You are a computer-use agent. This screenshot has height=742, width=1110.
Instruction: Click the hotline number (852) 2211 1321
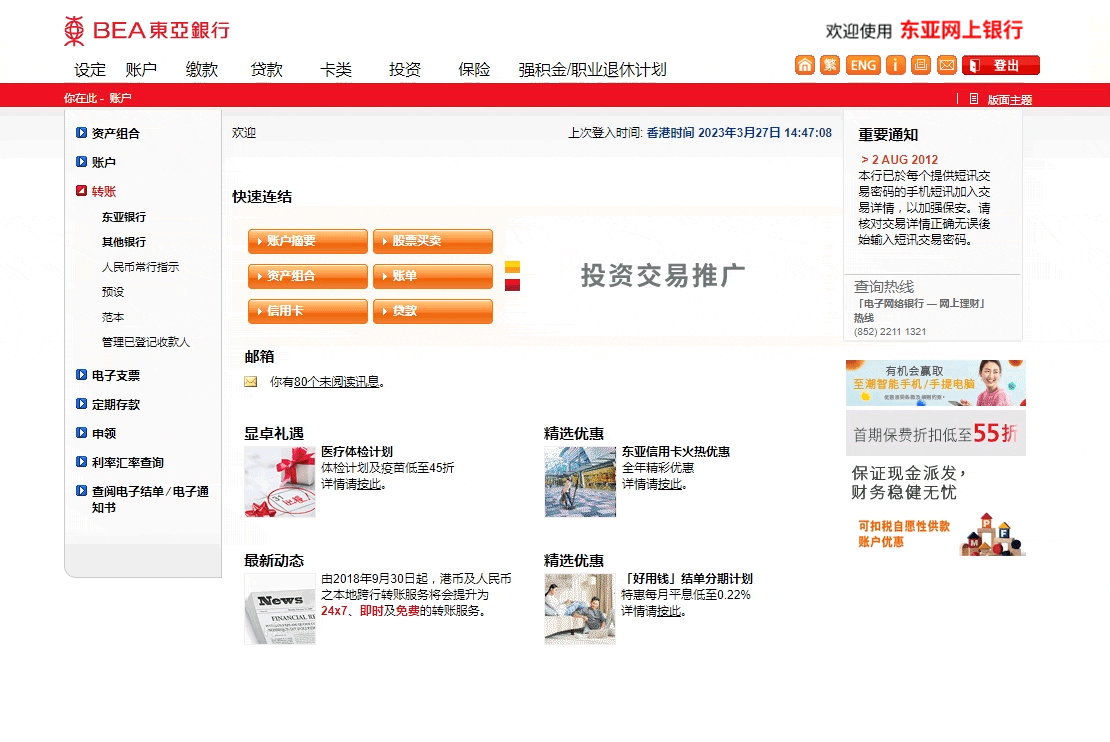890,331
